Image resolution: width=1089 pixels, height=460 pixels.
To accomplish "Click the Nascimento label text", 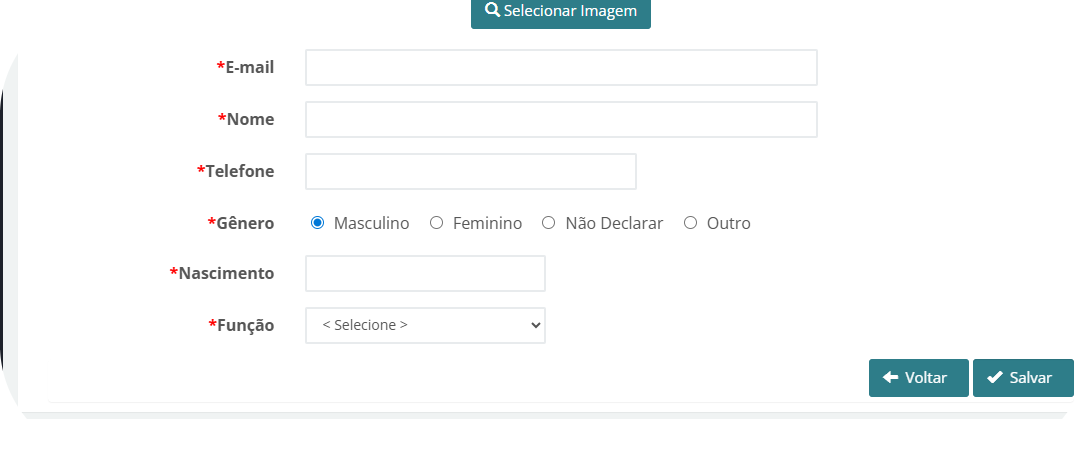I will [x=225, y=273].
